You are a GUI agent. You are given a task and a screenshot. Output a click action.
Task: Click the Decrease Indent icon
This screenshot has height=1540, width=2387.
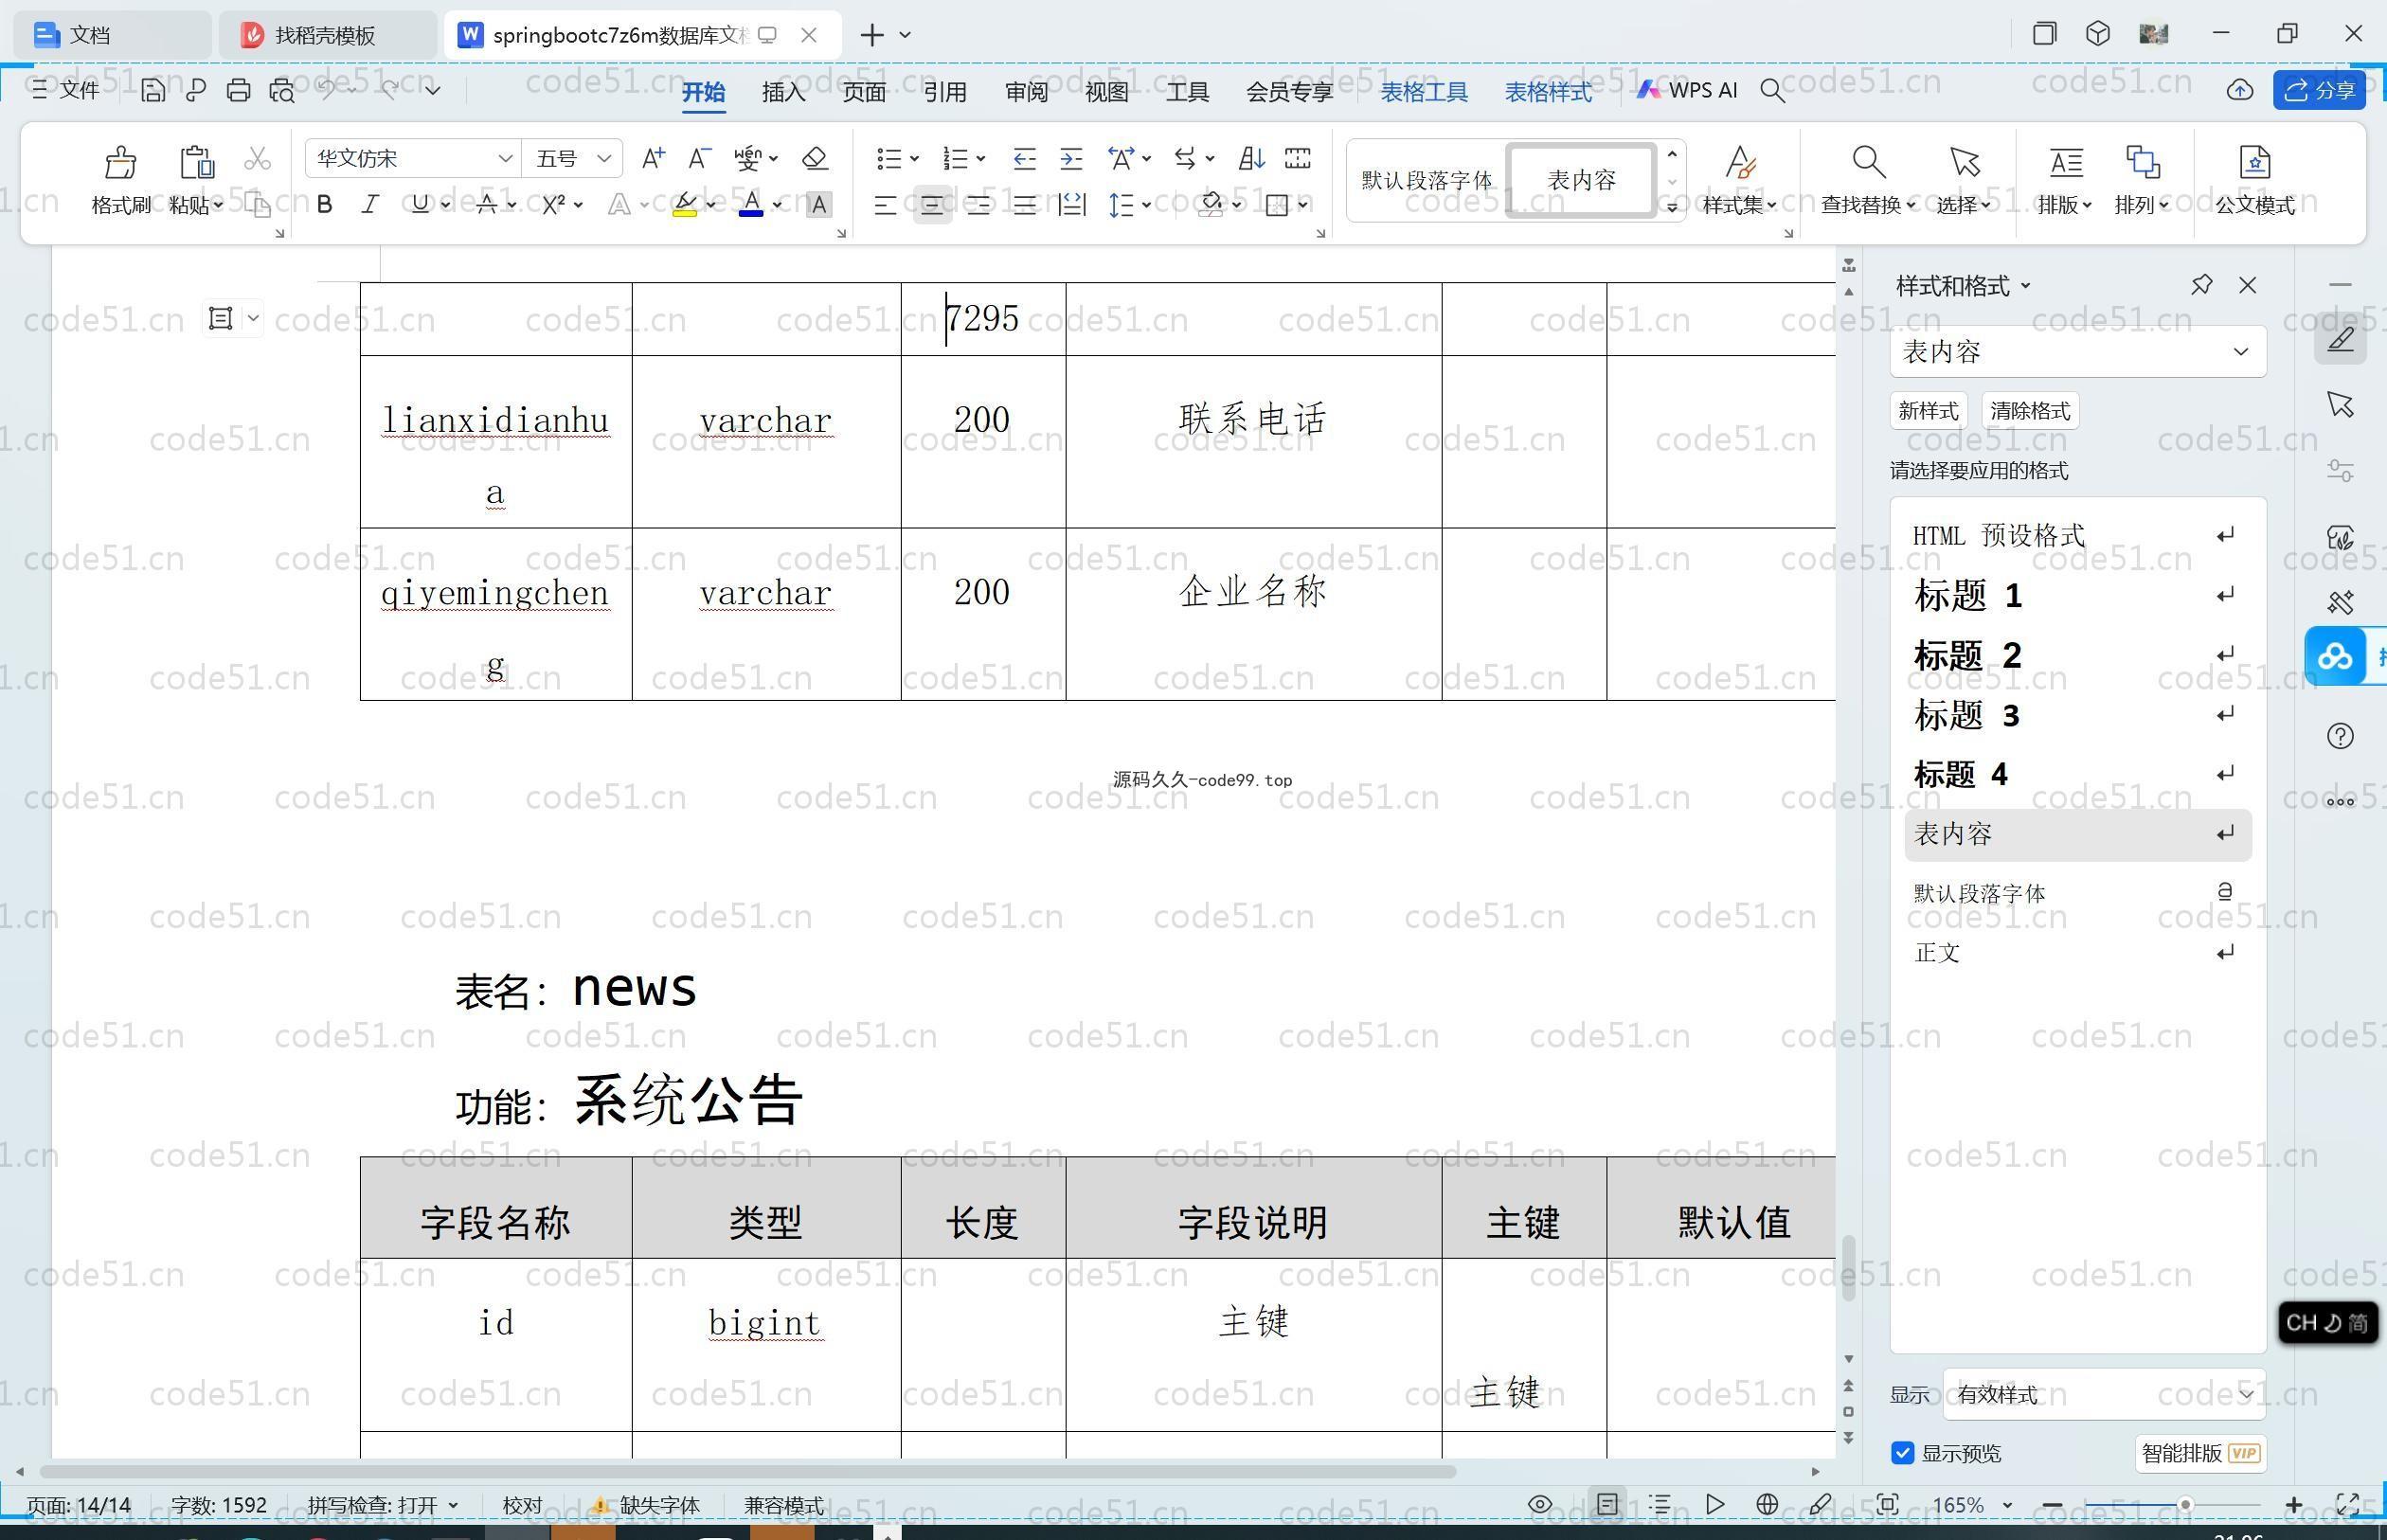[1024, 158]
